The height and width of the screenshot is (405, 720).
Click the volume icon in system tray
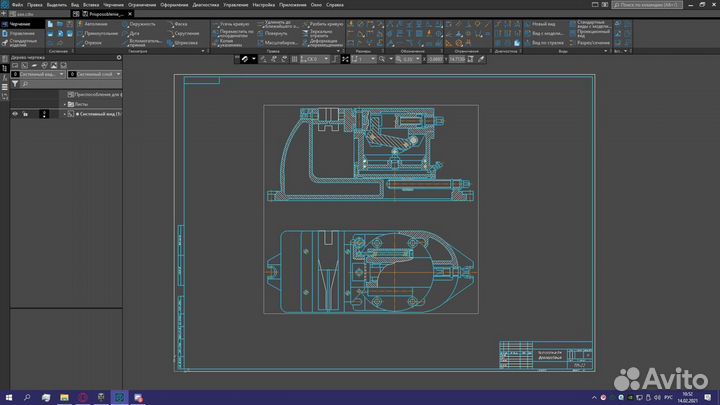[x=657, y=398]
